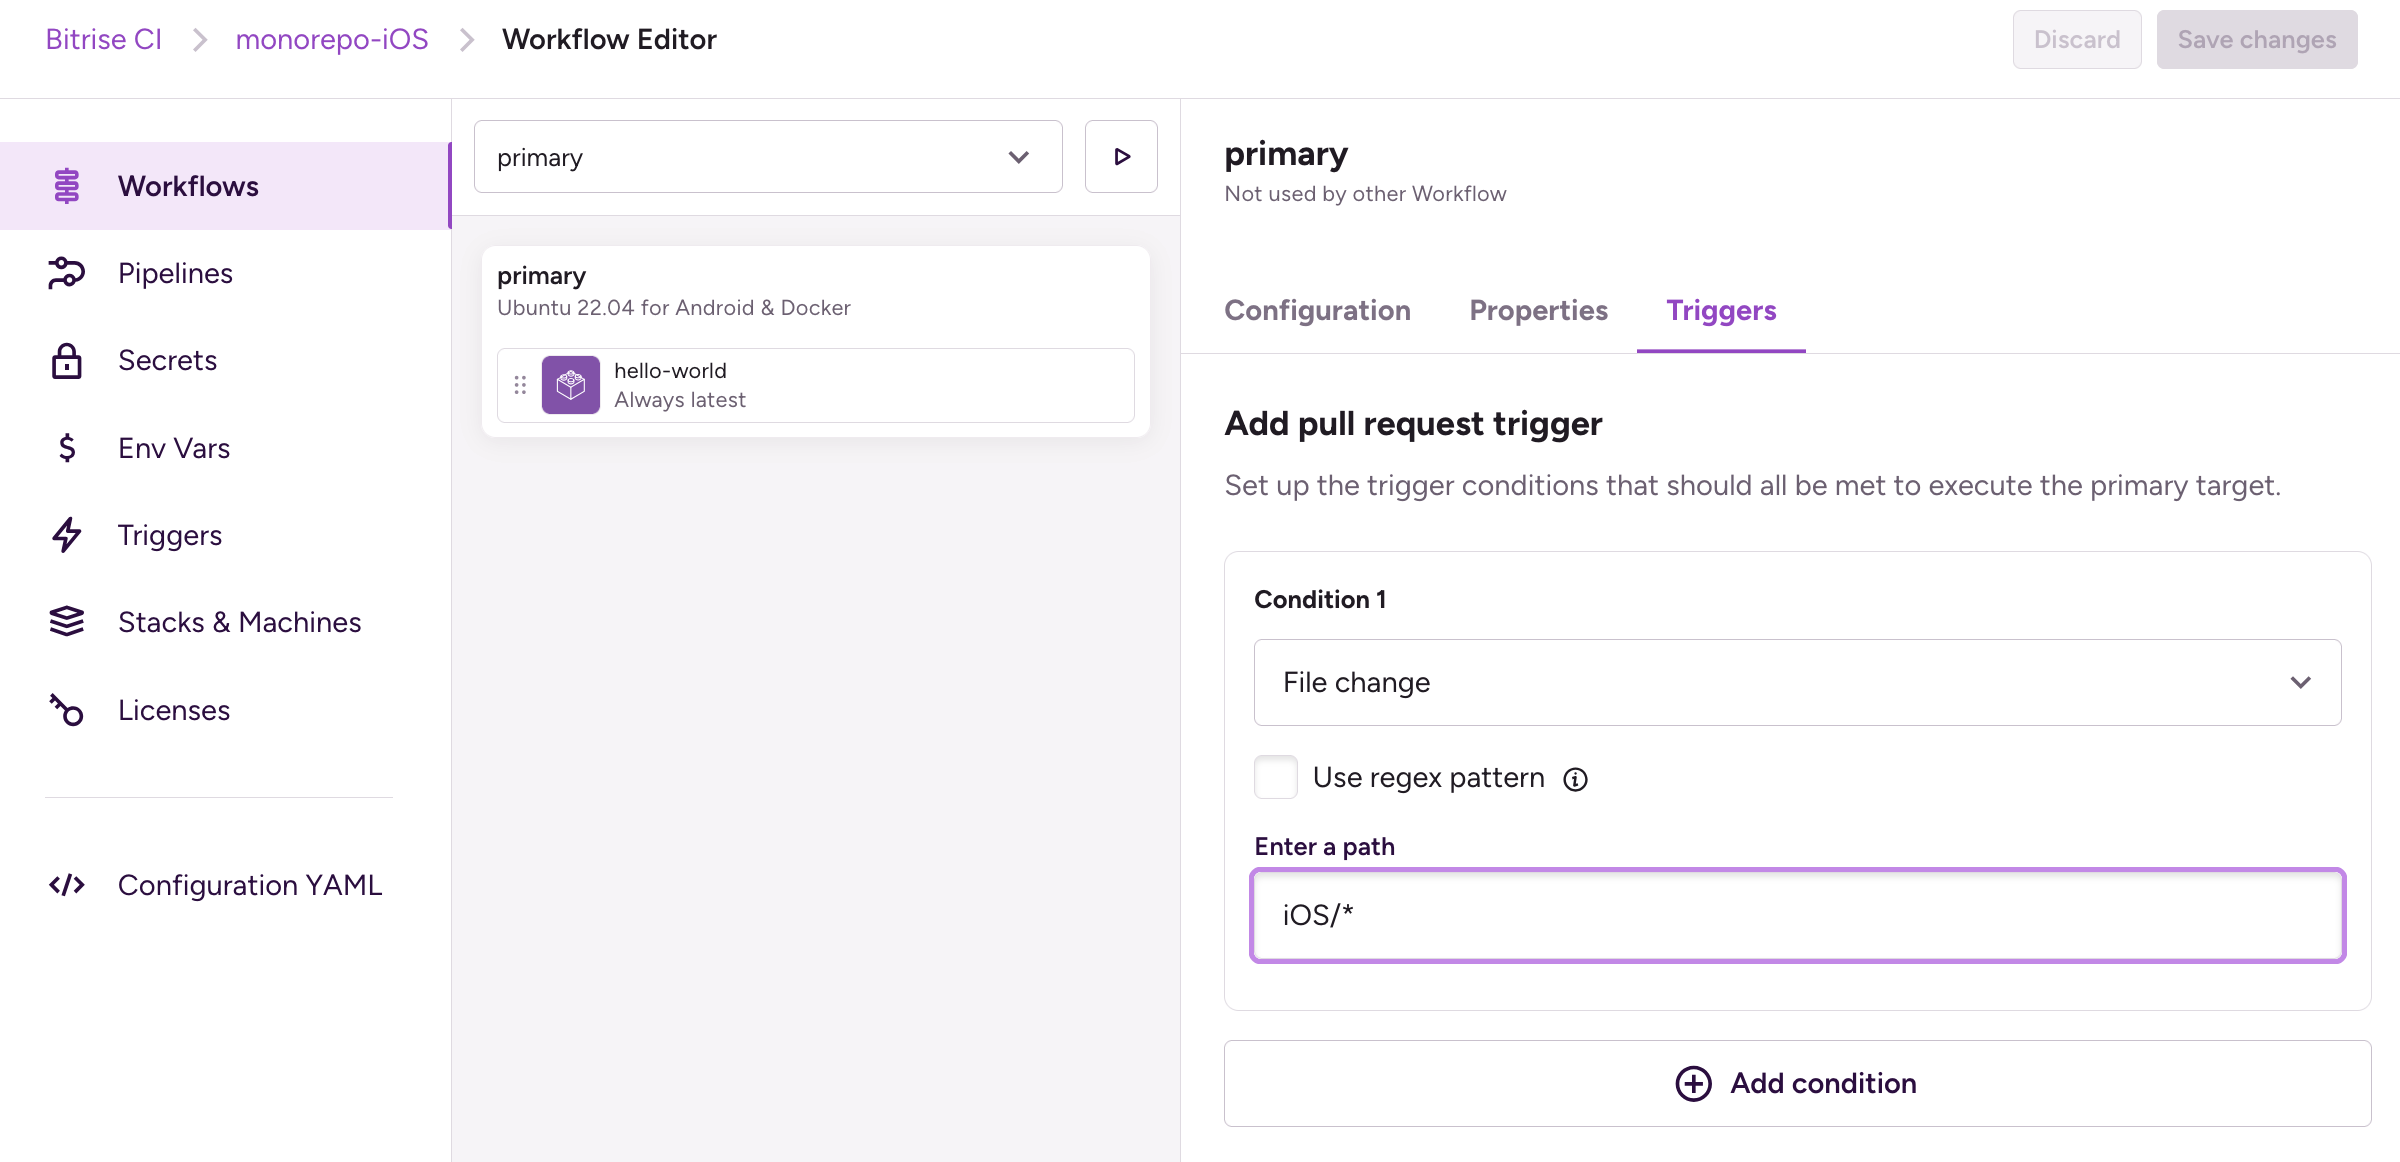Click the 'Not used by other Workflow' text
2400x1162 pixels.
point(1365,194)
